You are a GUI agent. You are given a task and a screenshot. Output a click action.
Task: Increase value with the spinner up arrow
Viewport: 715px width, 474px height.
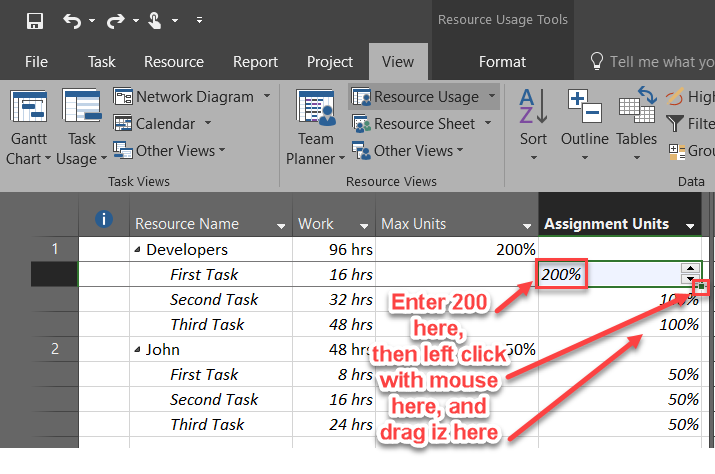point(690,268)
